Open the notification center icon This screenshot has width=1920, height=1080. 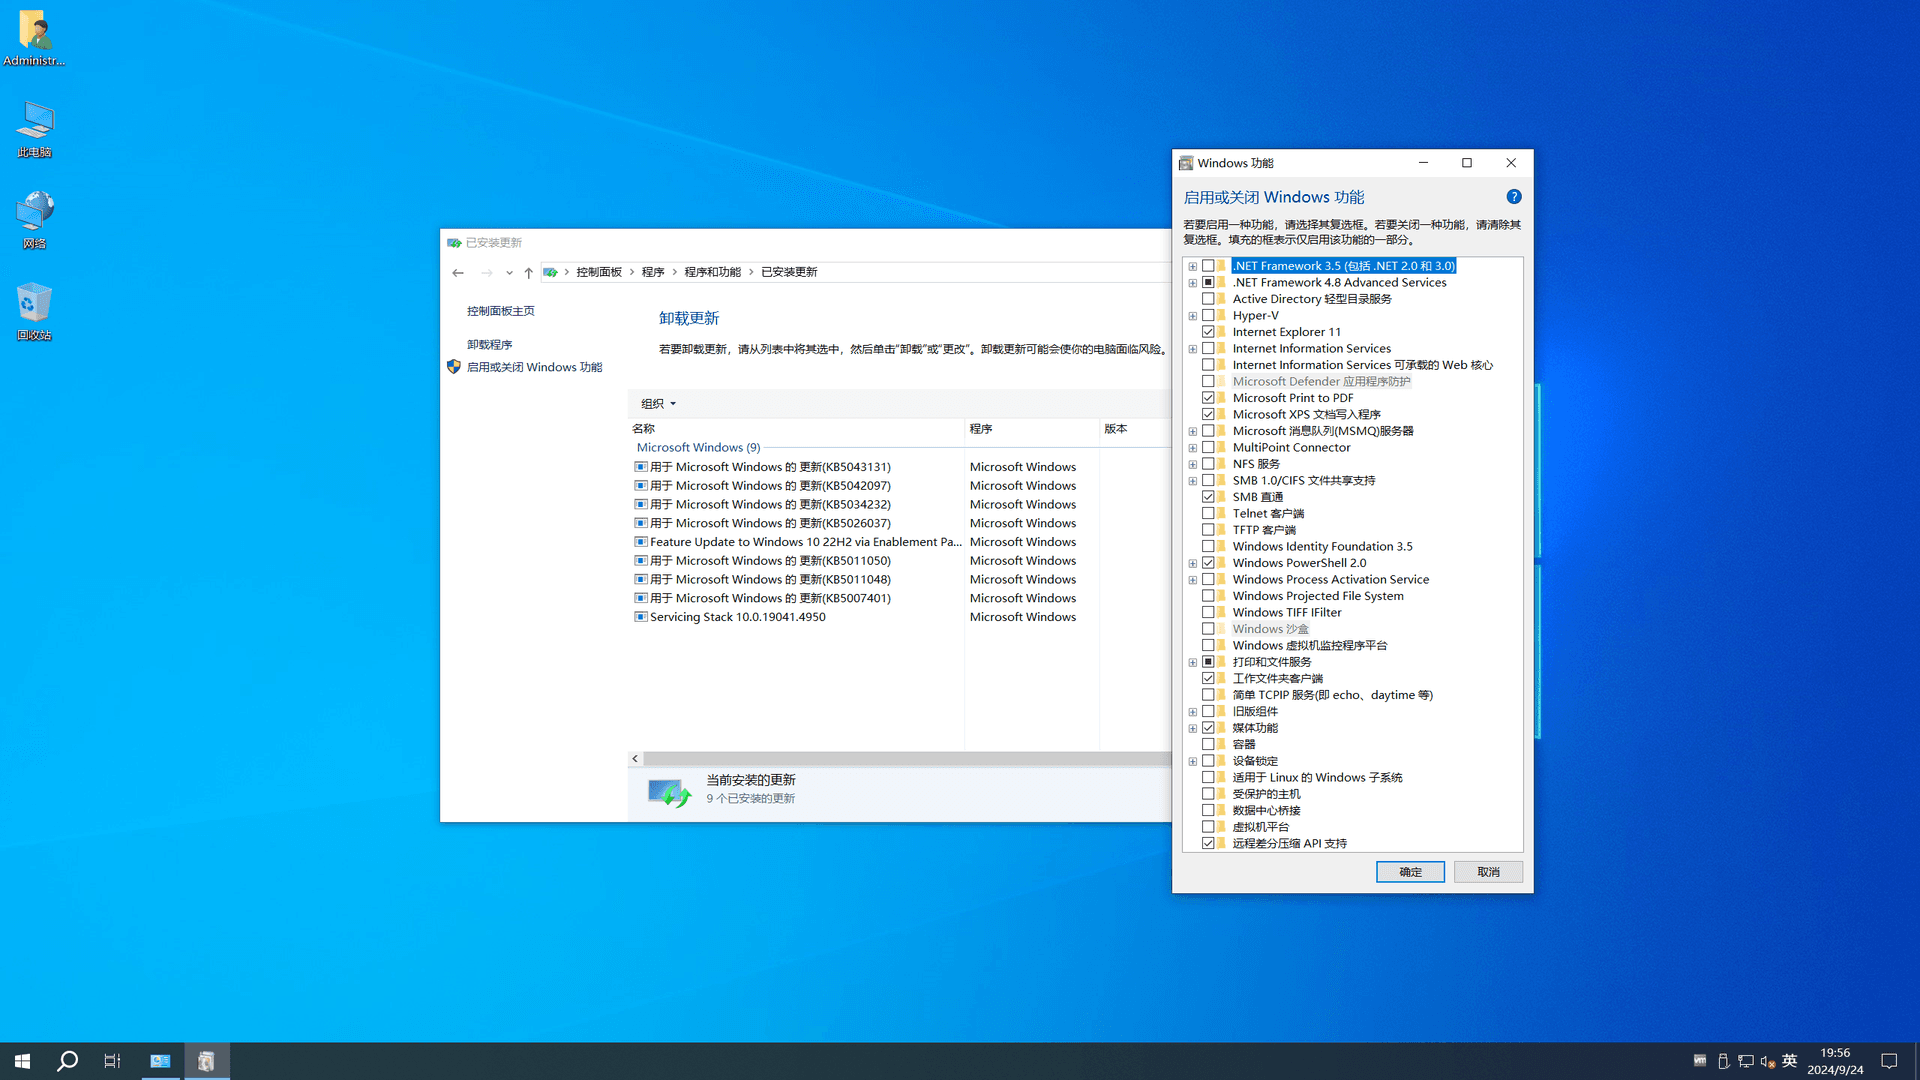coord(1889,1061)
